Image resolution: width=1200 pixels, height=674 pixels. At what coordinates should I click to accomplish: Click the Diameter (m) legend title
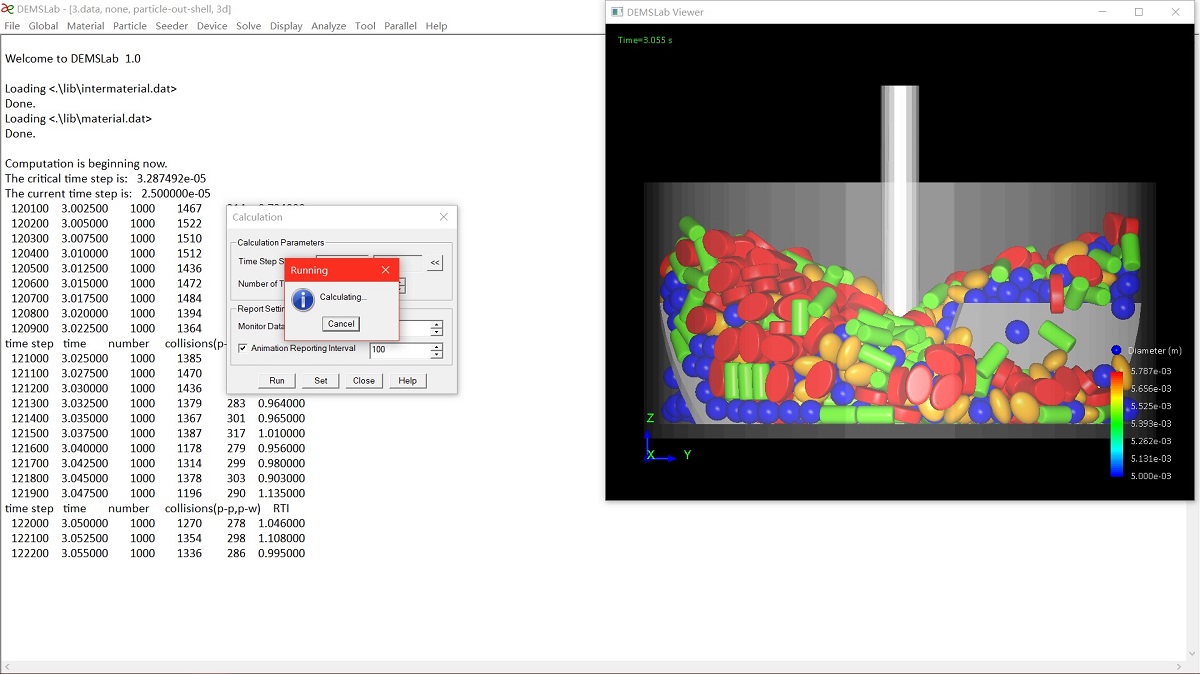click(x=1154, y=350)
